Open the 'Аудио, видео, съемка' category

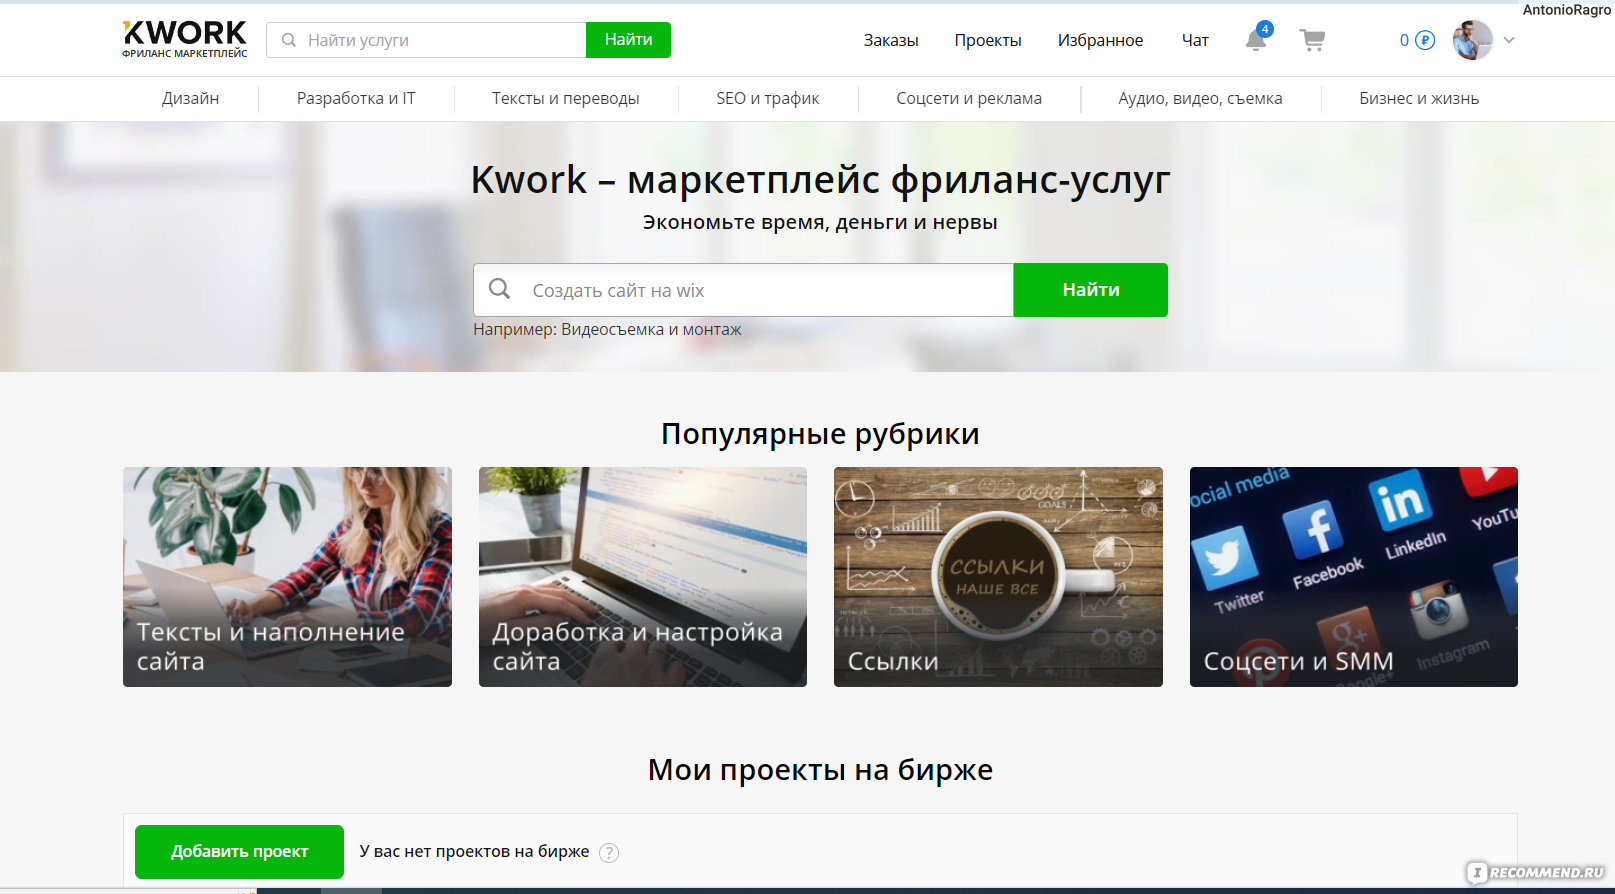[1200, 98]
